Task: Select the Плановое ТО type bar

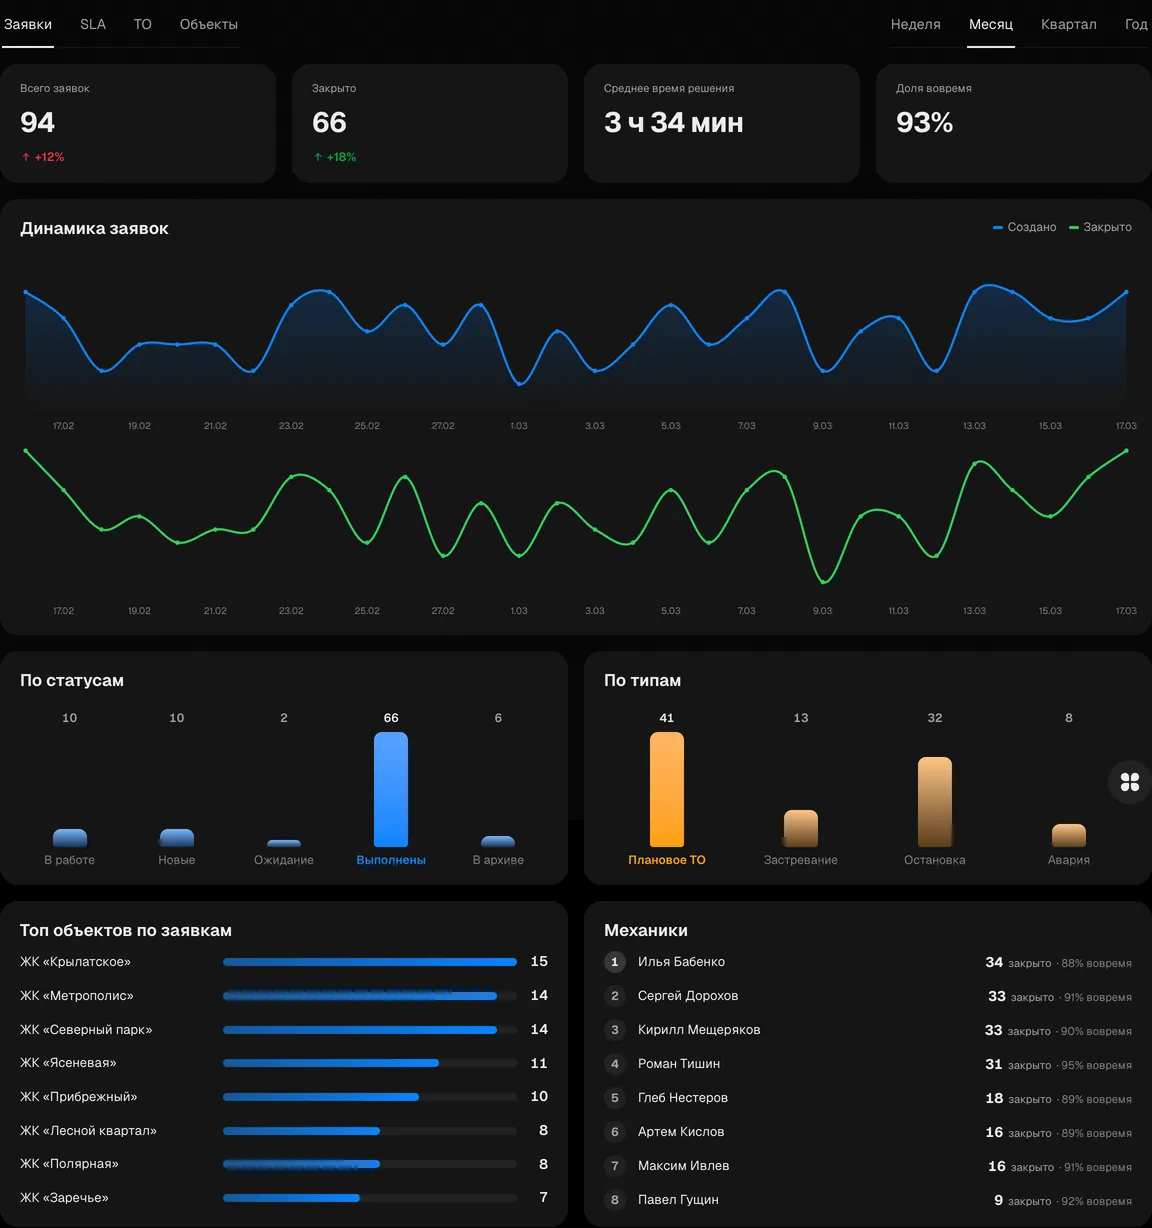Action: tap(667, 790)
